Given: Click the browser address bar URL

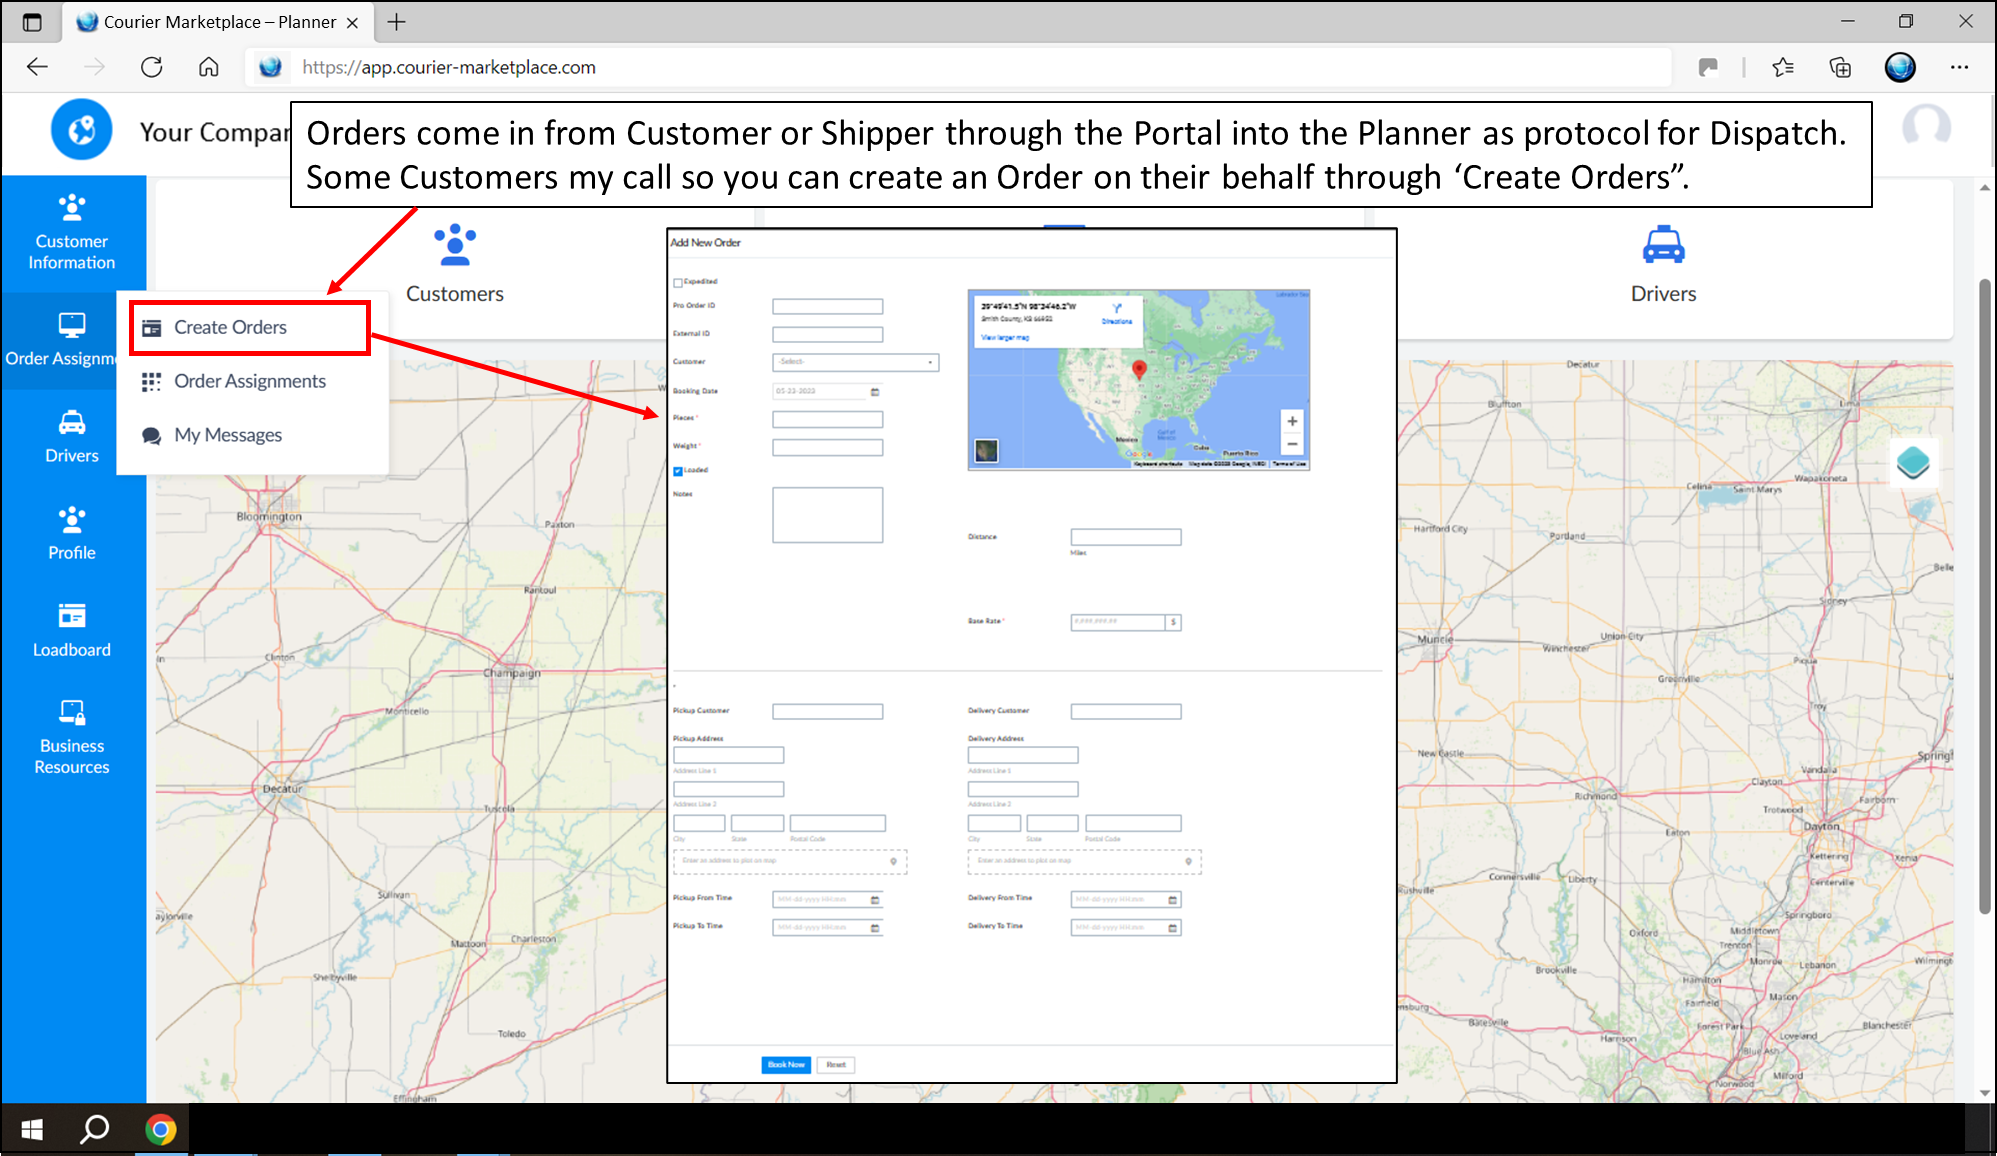Looking at the screenshot, I should [449, 67].
